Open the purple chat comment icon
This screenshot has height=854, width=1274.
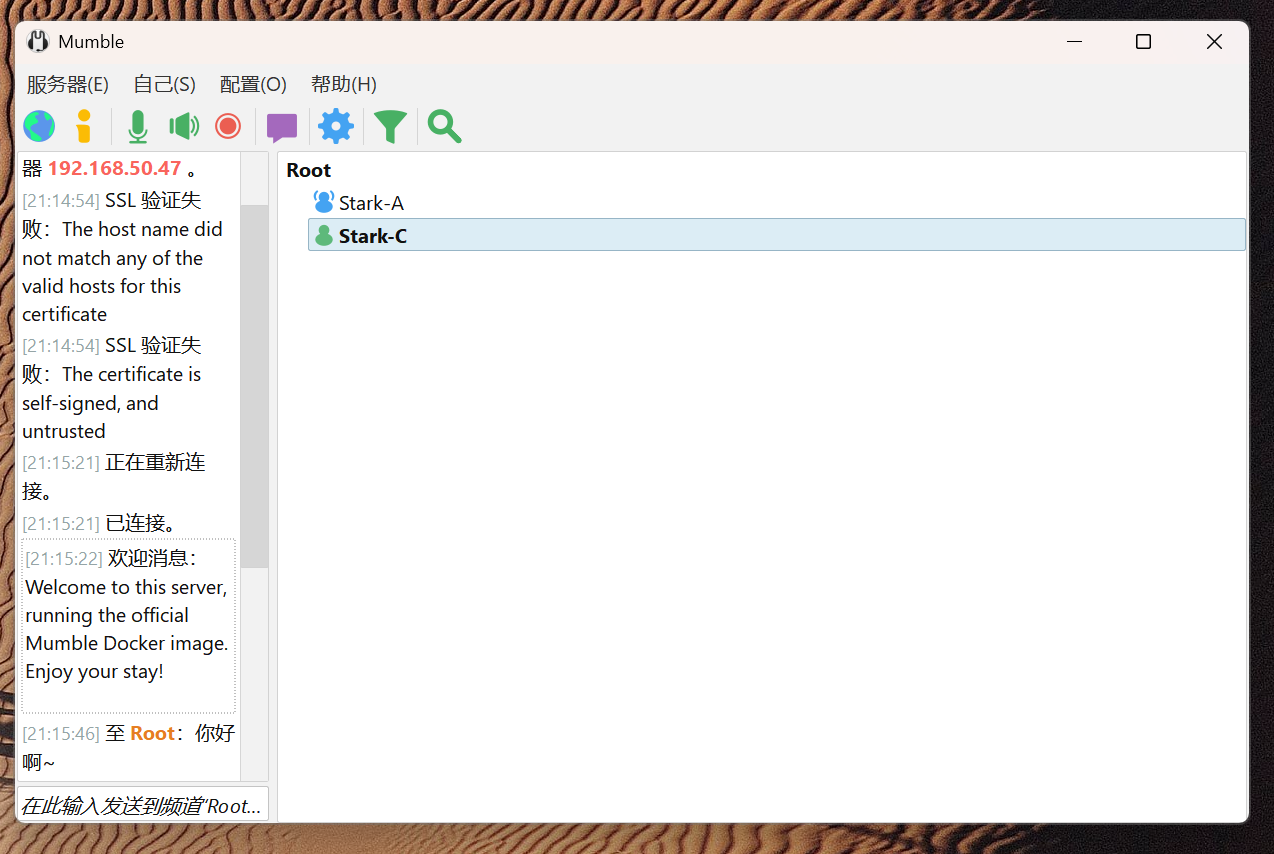click(x=282, y=127)
